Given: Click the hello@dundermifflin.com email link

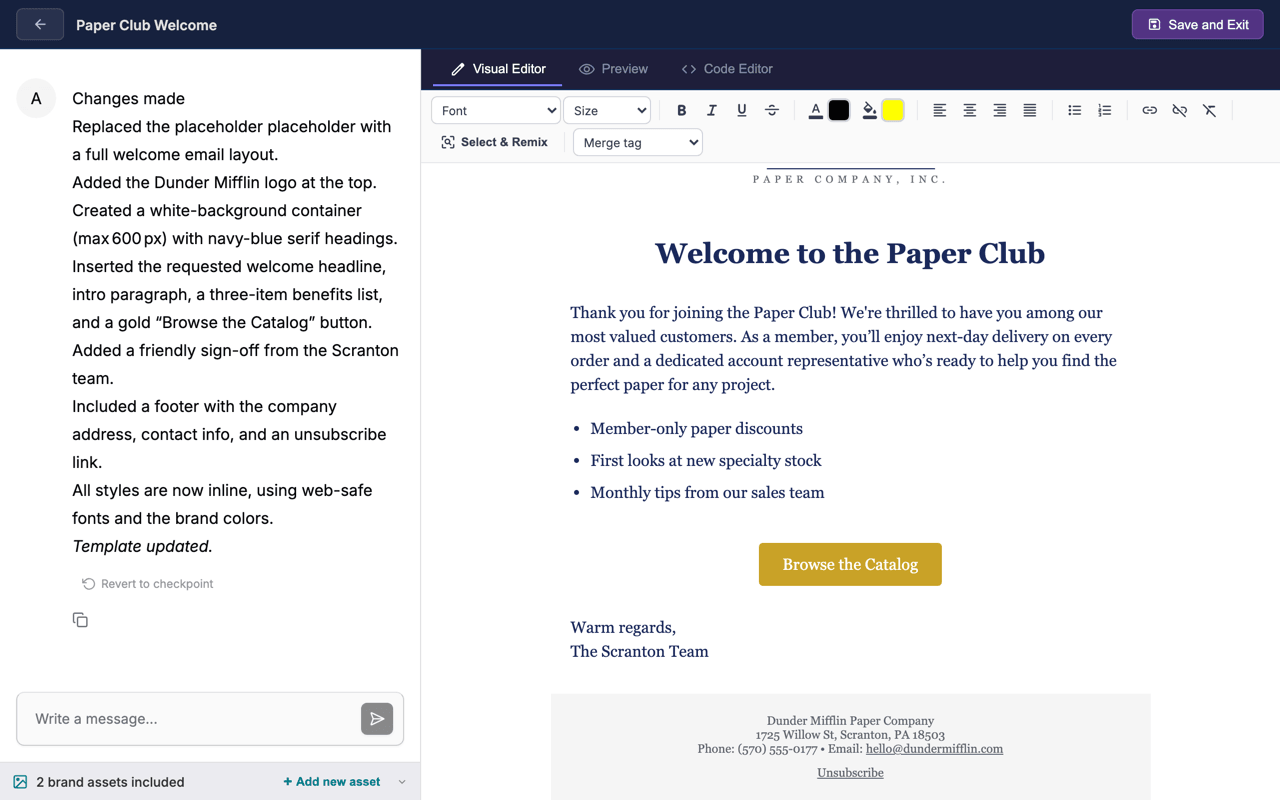Looking at the screenshot, I should point(934,749).
